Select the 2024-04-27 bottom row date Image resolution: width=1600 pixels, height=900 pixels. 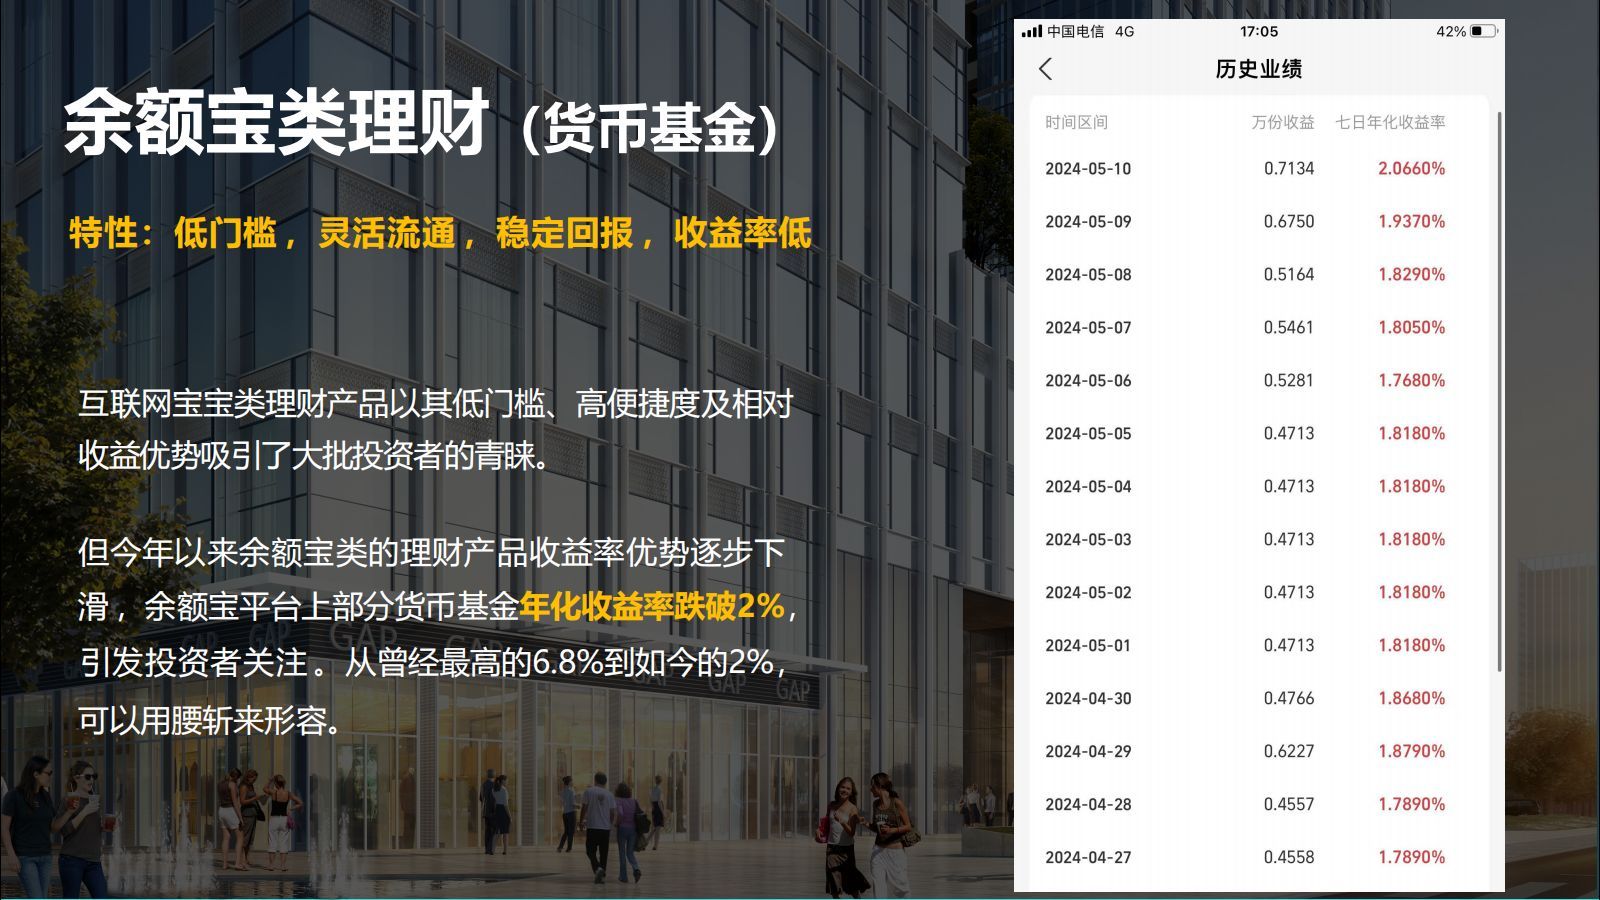[1088, 858]
